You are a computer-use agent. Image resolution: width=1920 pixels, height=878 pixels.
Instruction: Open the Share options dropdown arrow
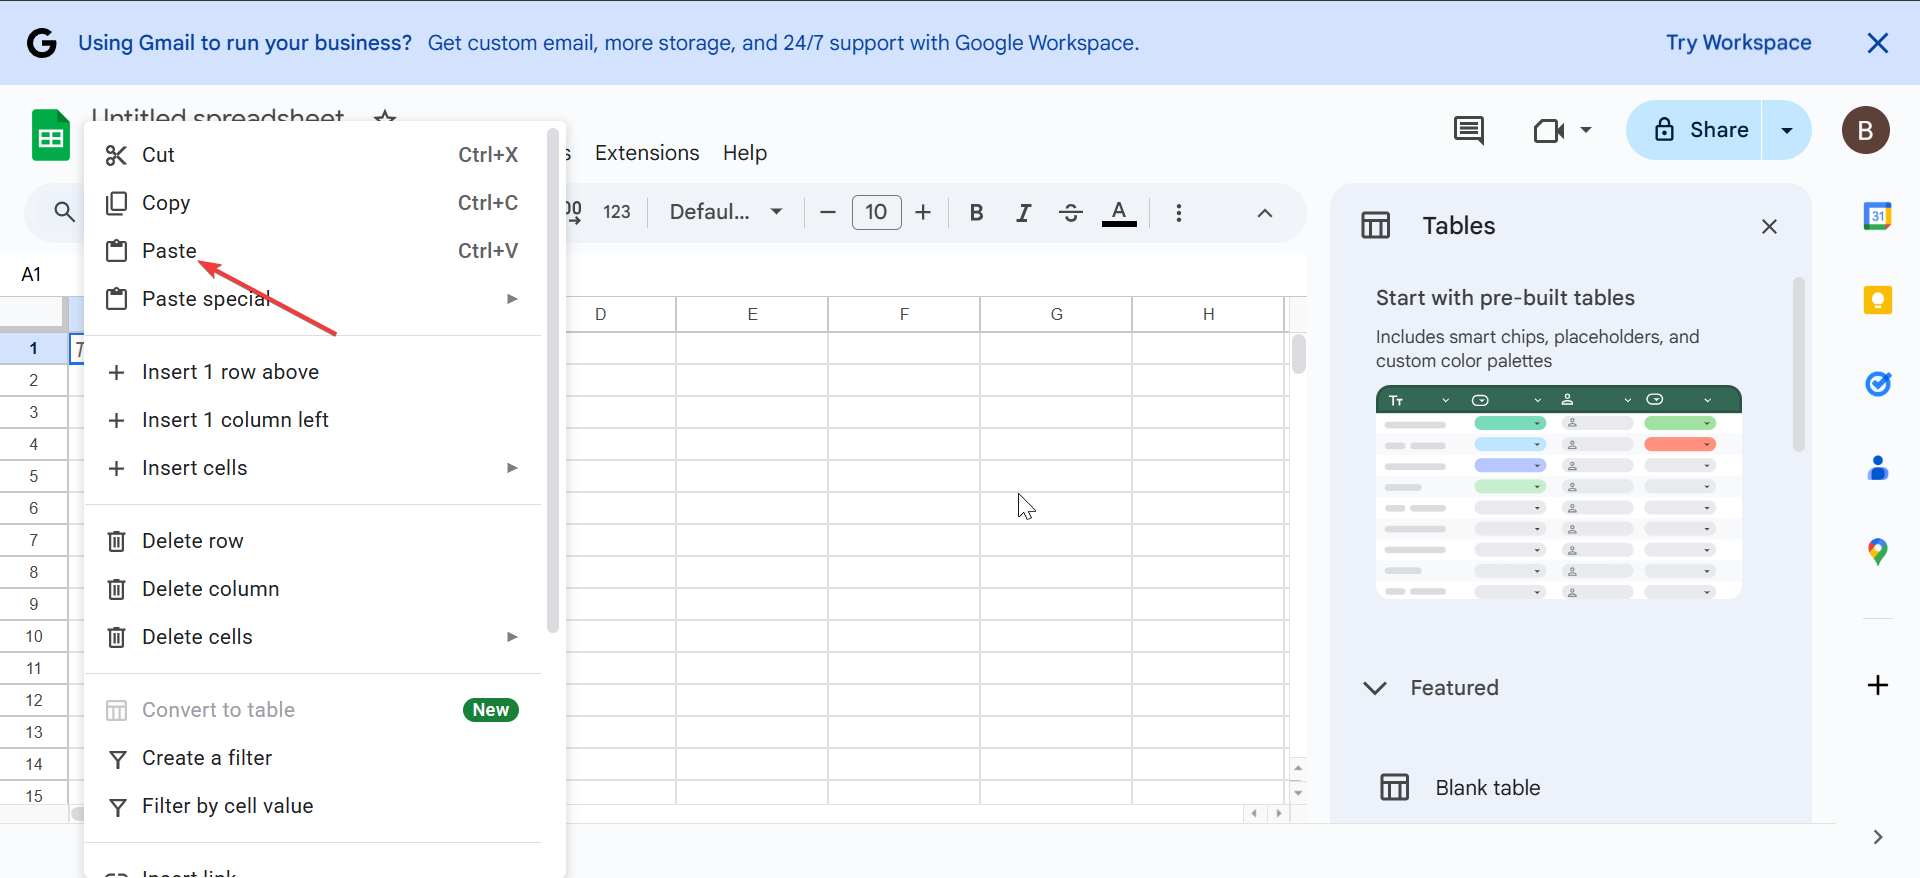coord(1787,130)
